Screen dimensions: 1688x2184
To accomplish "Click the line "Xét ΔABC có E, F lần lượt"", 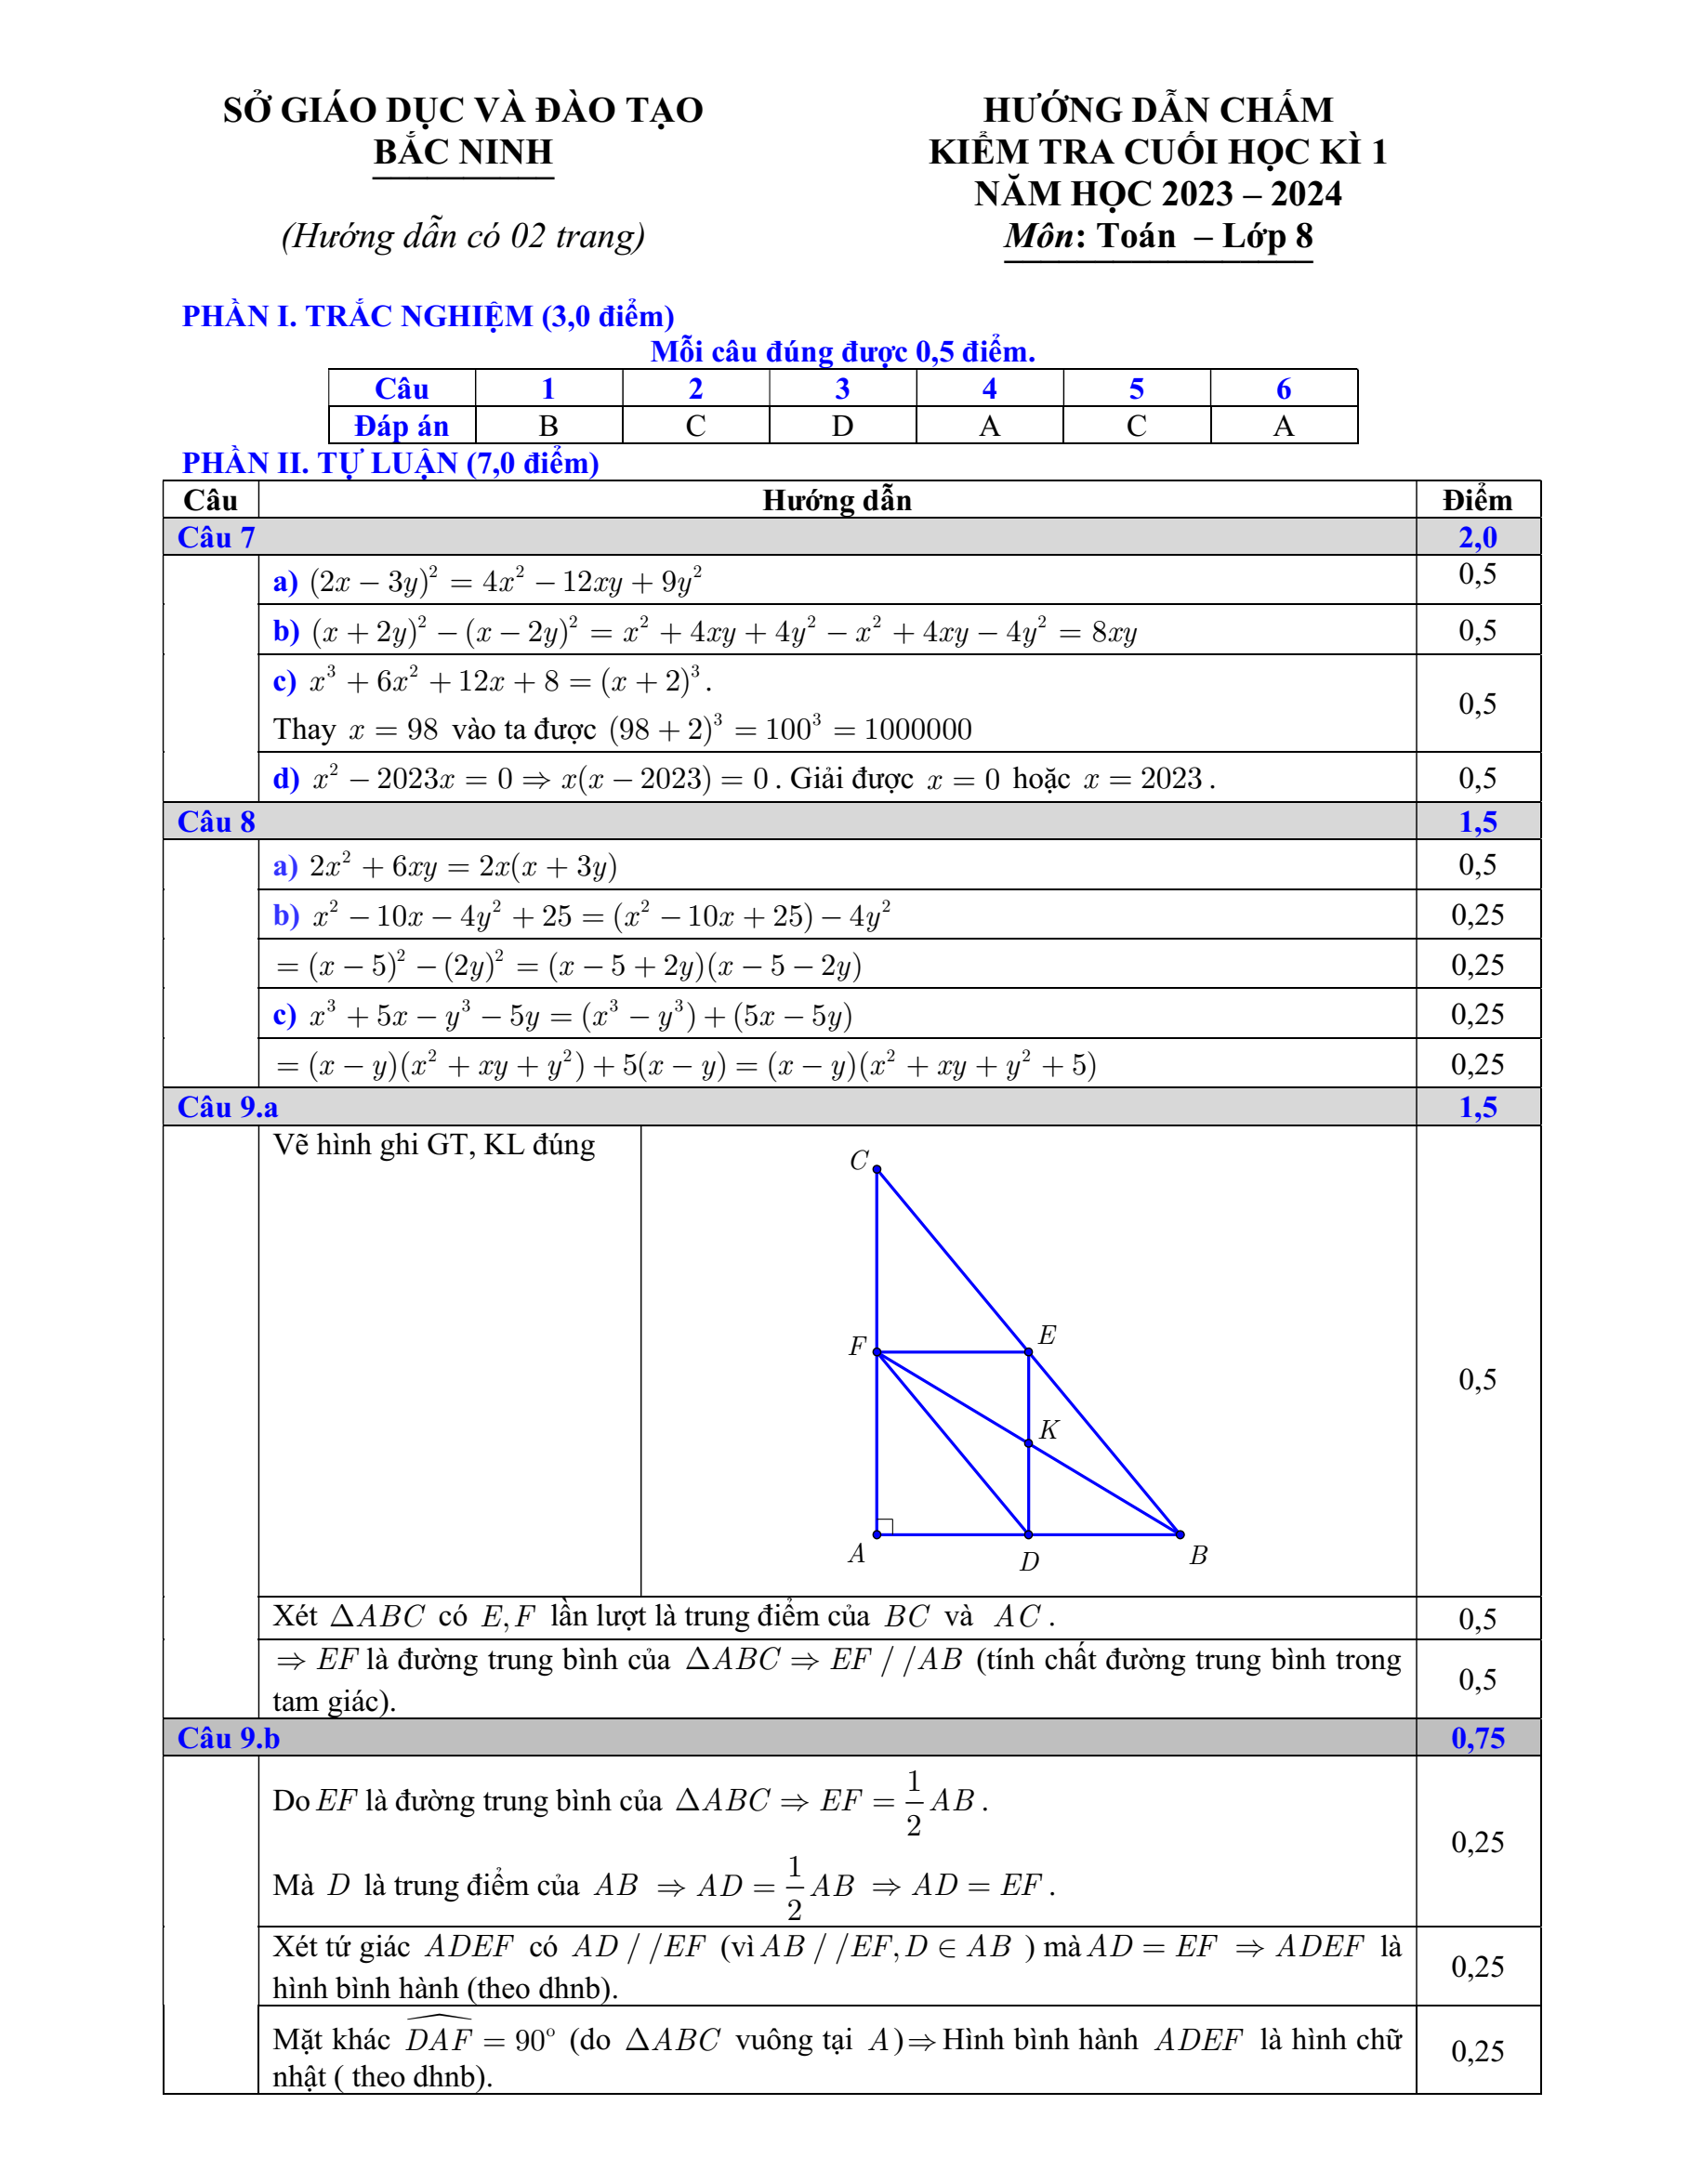I will [x=664, y=1617].
